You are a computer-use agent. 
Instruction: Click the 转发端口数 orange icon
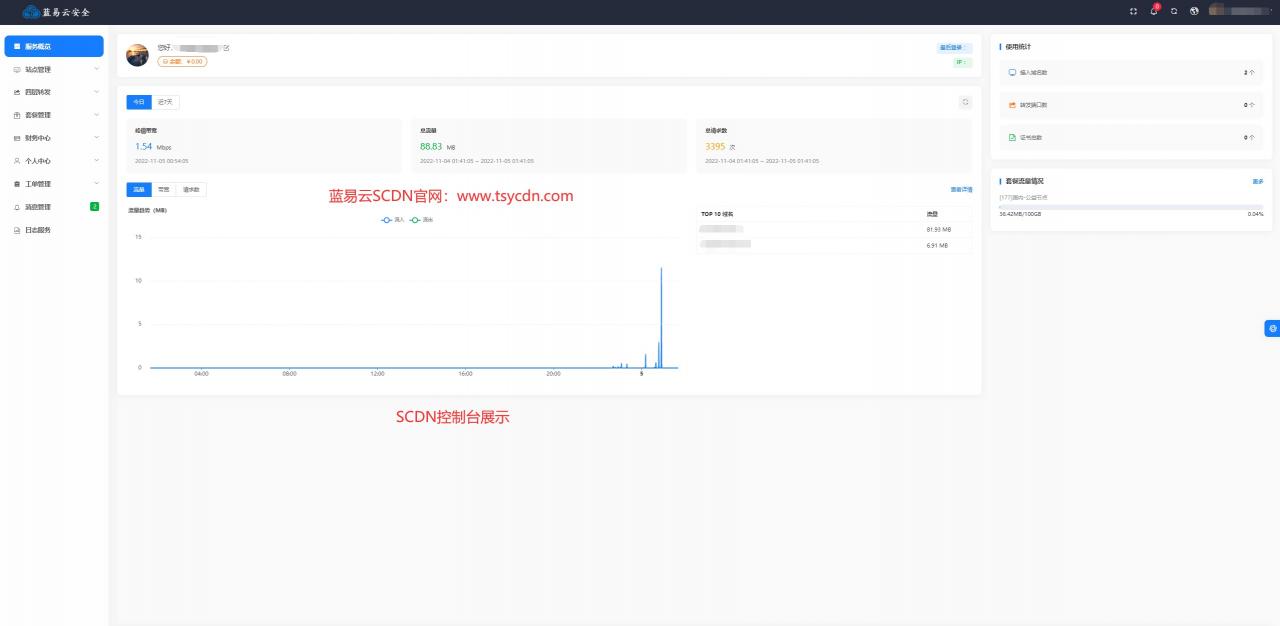tap(1012, 105)
